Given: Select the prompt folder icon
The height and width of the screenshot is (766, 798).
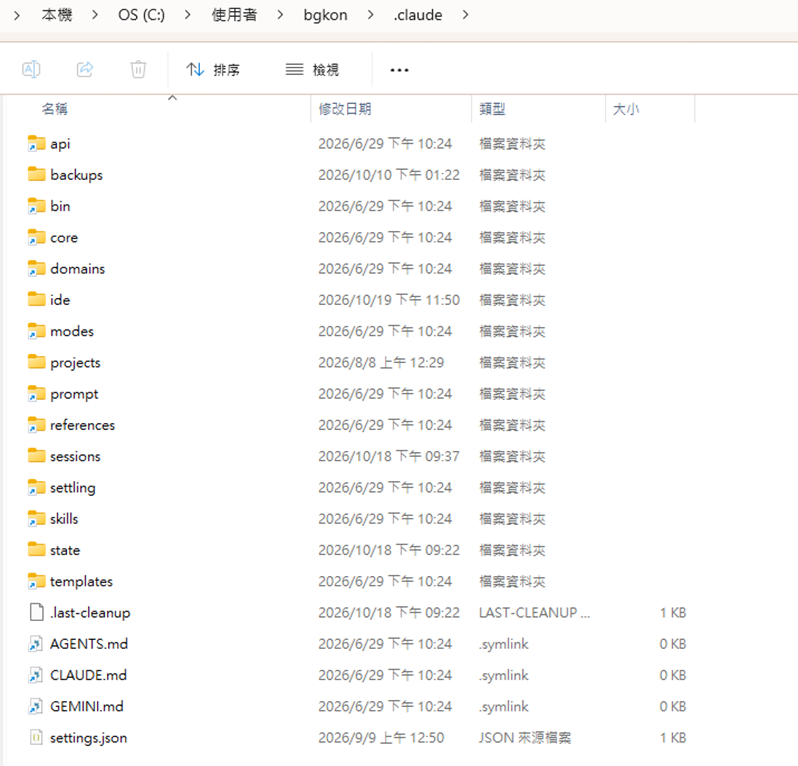Looking at the screenshot, I should click(37, 393).
